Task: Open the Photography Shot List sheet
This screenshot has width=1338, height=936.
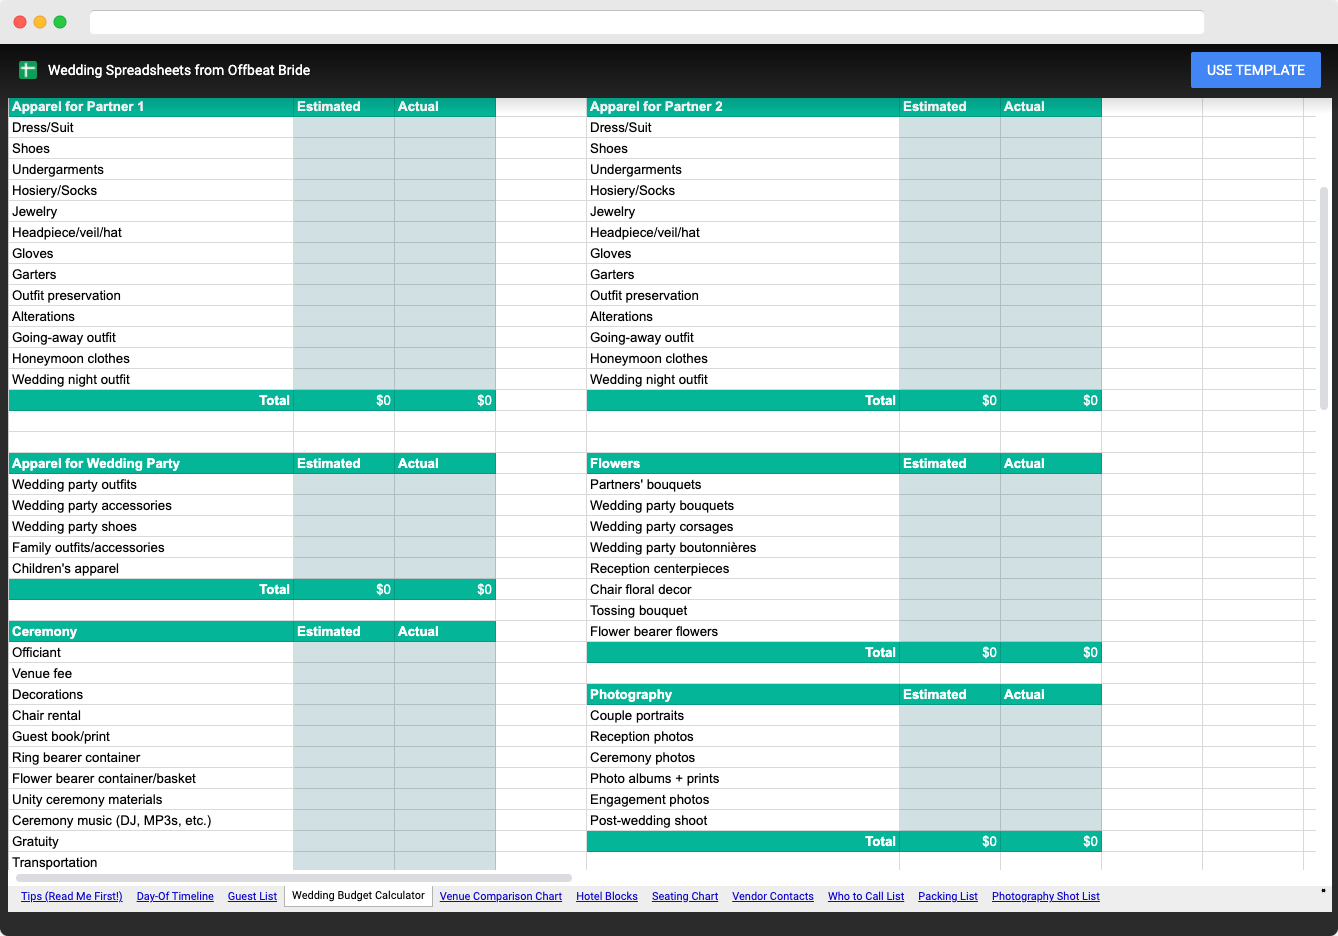Action: click(1045, 896)
